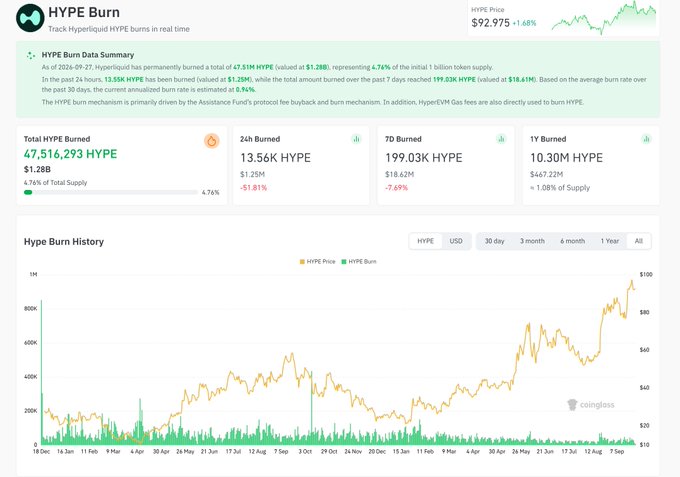Click the 3 Oct axis label
The height and width of the screenshot is (477, 680).
(305, 451)
